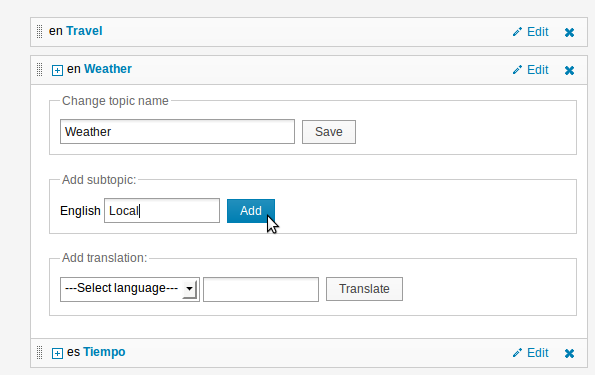Viewport: 595px width, 375px height.
Task: Click the pencil icon beside Weather's Edit
Action: tap(517, 70)
